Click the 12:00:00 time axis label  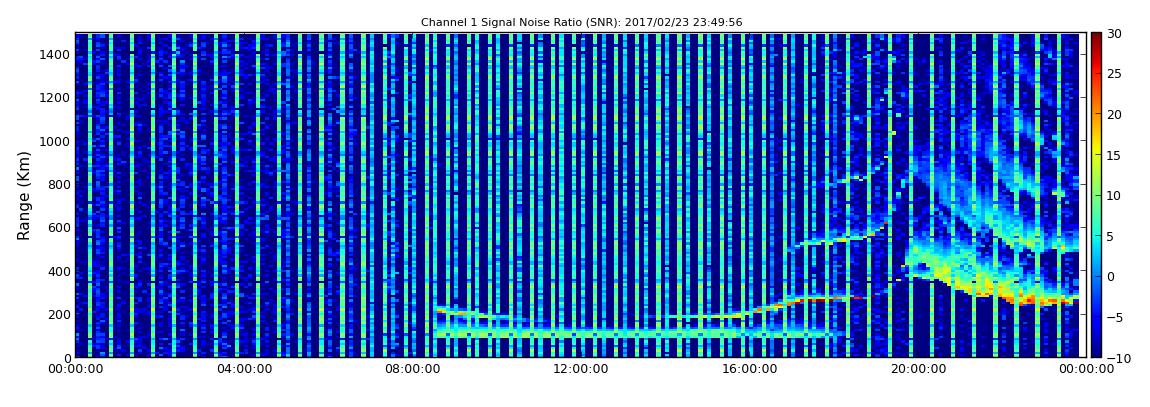coord(579,369)
